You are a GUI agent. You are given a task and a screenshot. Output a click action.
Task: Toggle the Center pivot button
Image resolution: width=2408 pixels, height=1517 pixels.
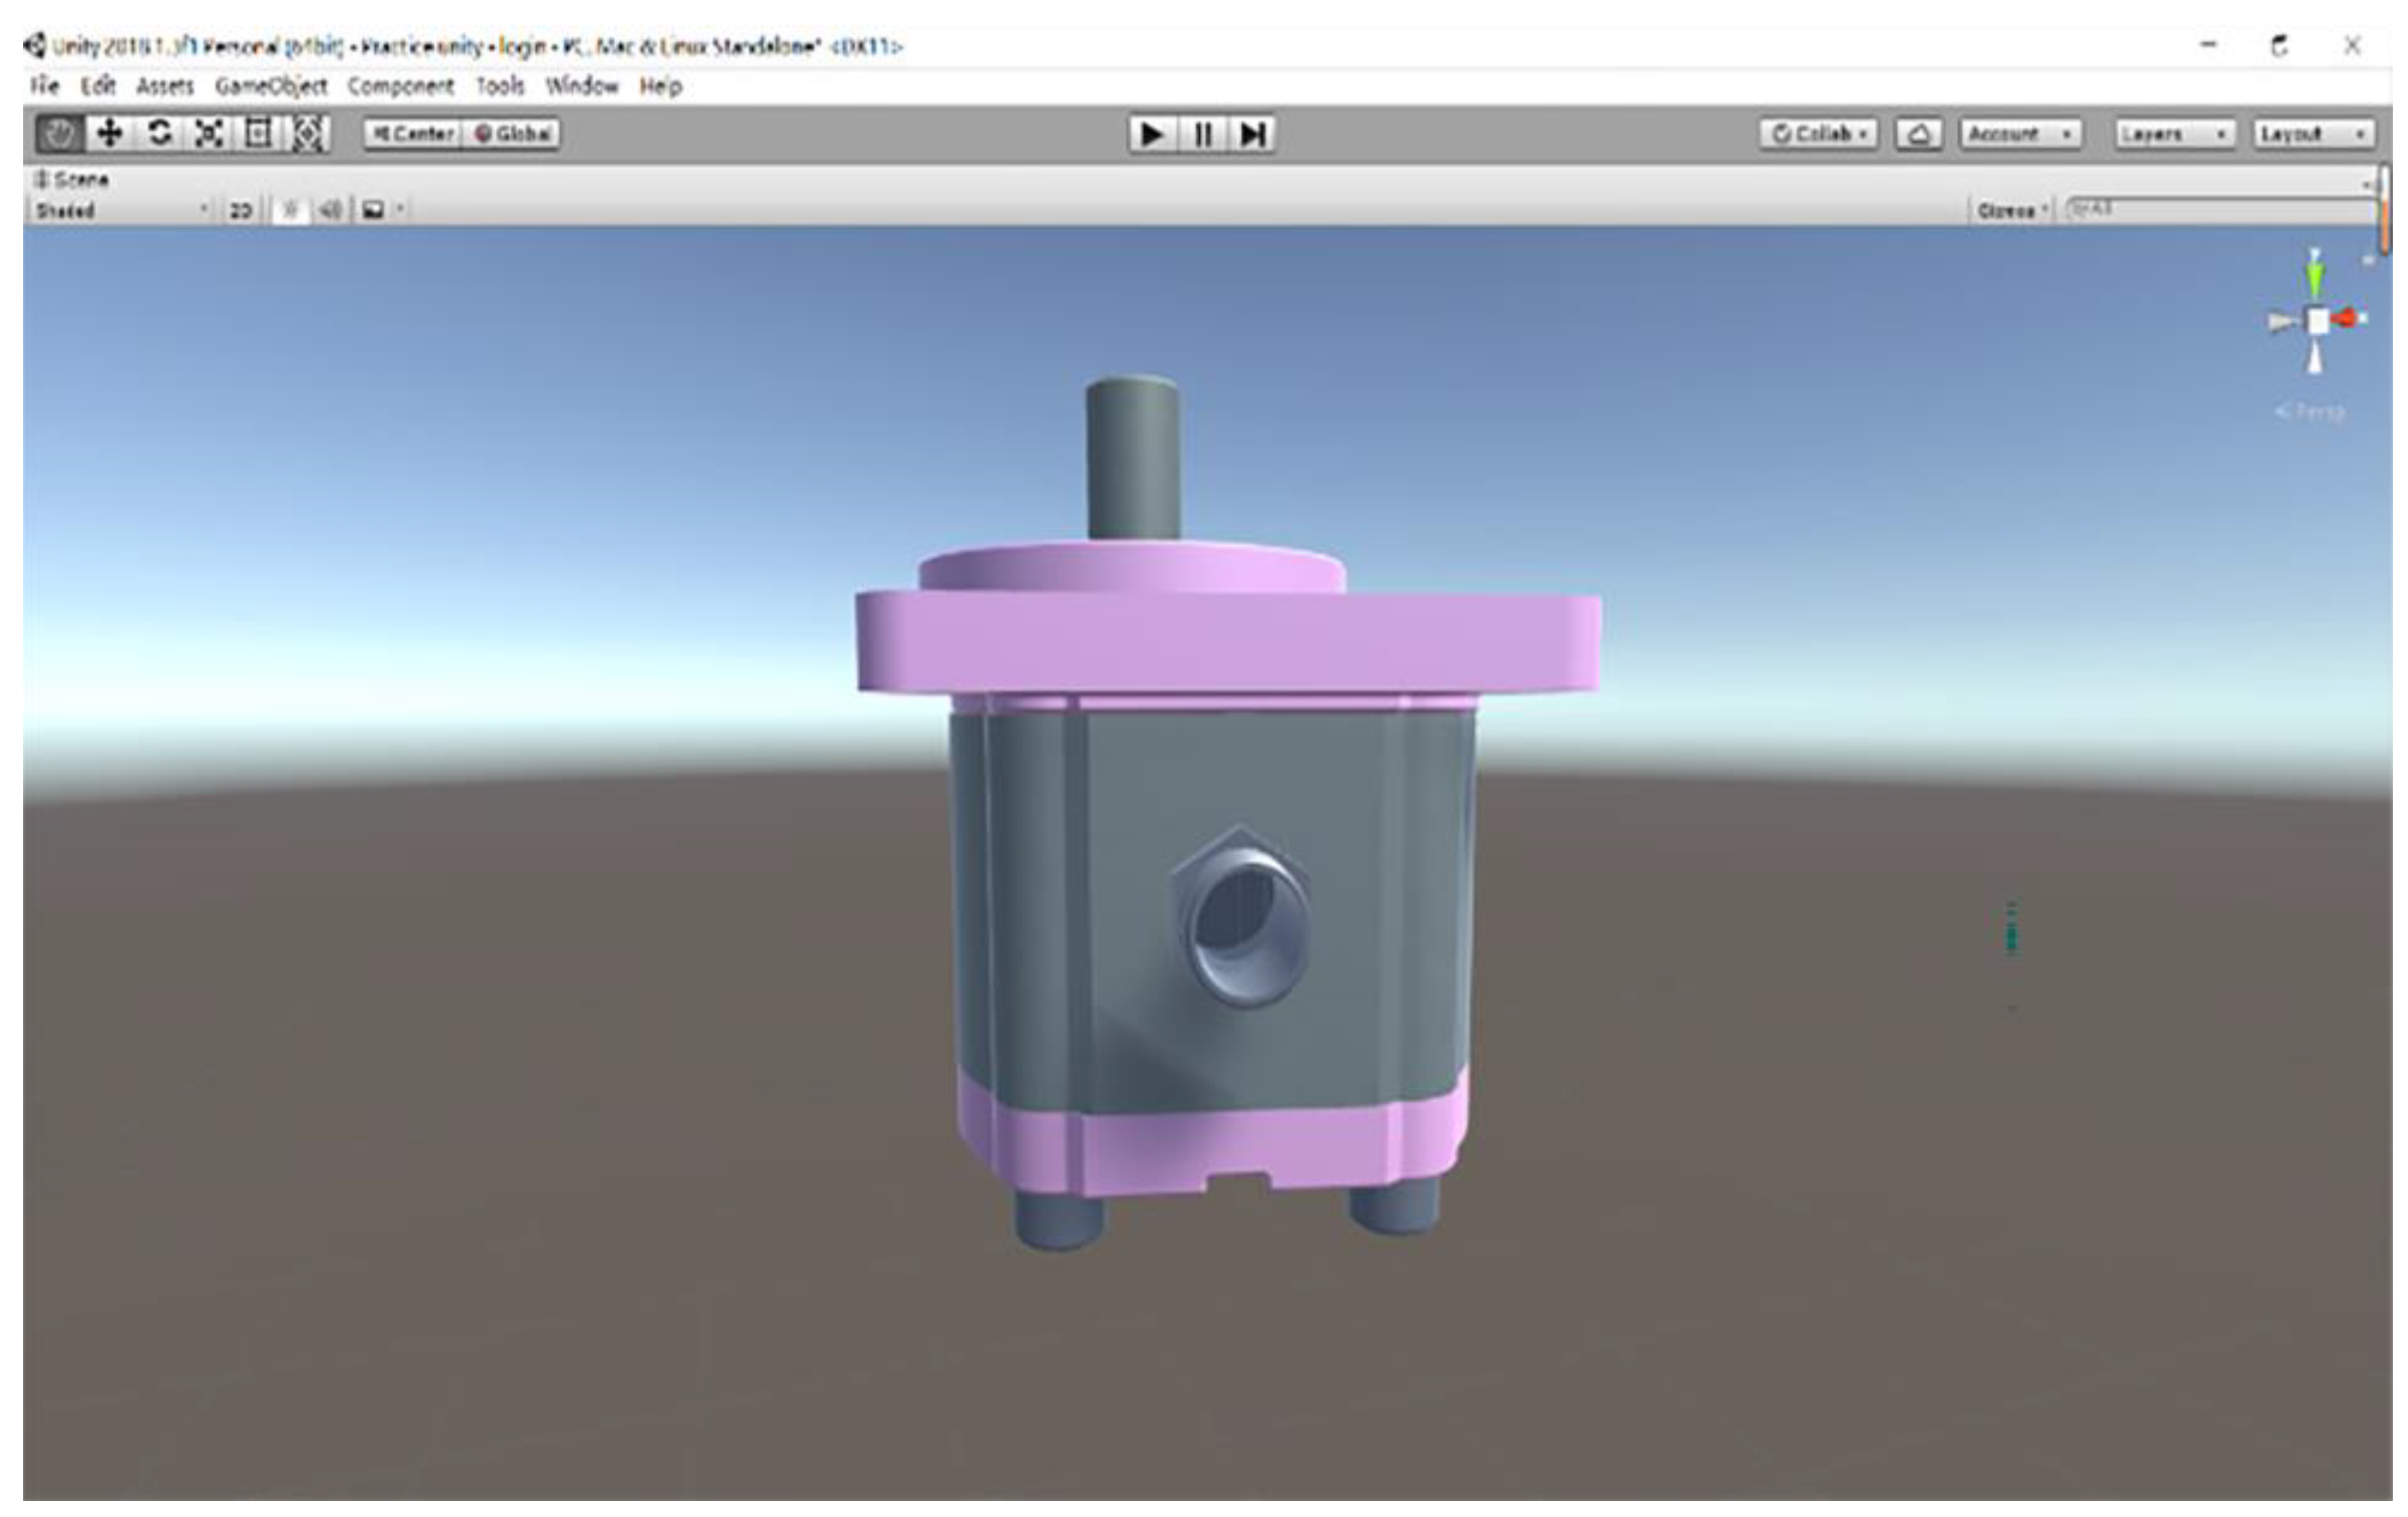click(413, 134)
